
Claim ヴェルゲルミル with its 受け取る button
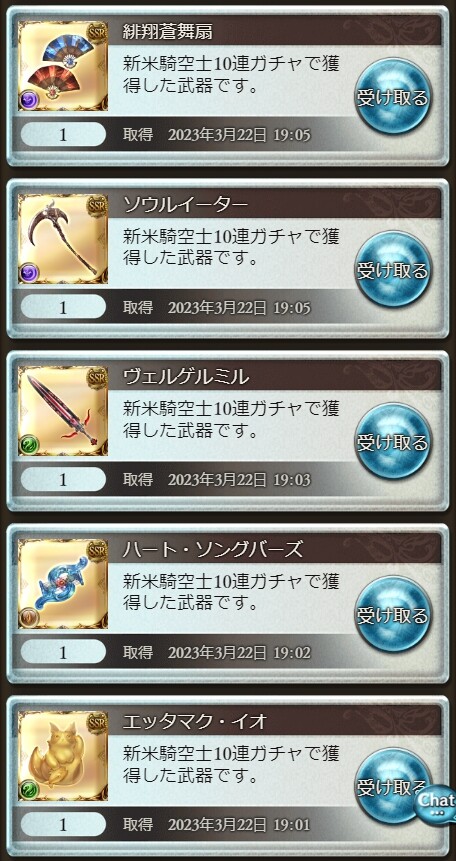point(392,441)
